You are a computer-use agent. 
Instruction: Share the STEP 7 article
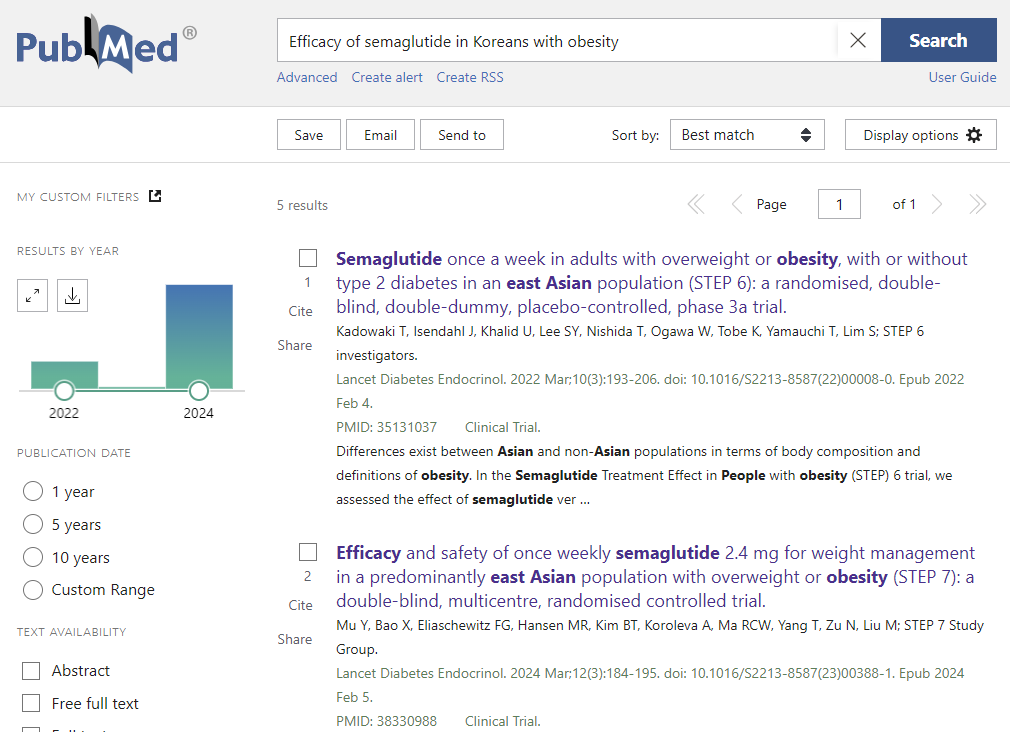click(295, 639)
